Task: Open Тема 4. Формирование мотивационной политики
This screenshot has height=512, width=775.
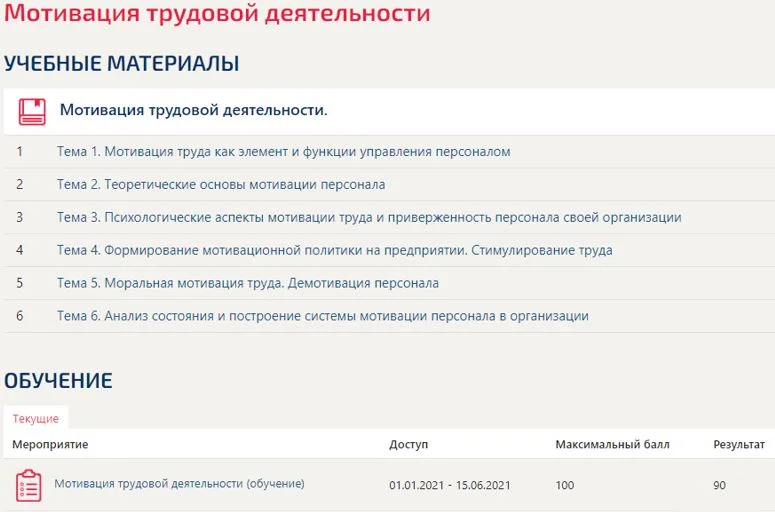Action: 335,250
